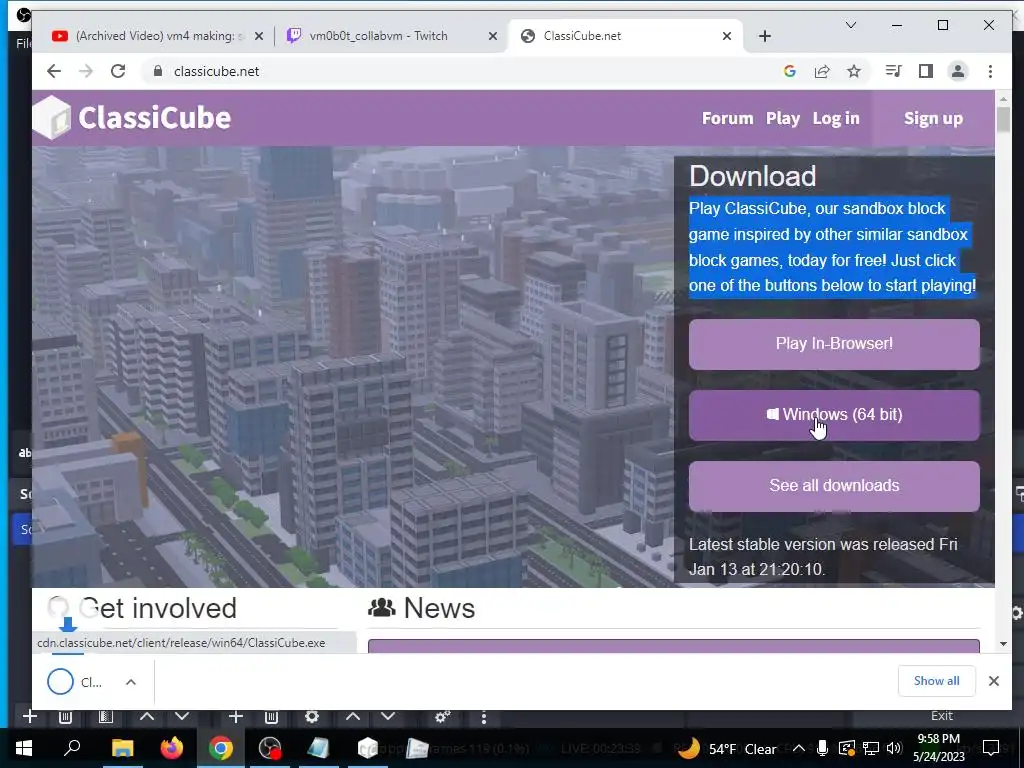Screen dimensions: 1024x768
Task: Open the Google icon in the address bar
Action: pyautogui.click(x=790, y=71)
